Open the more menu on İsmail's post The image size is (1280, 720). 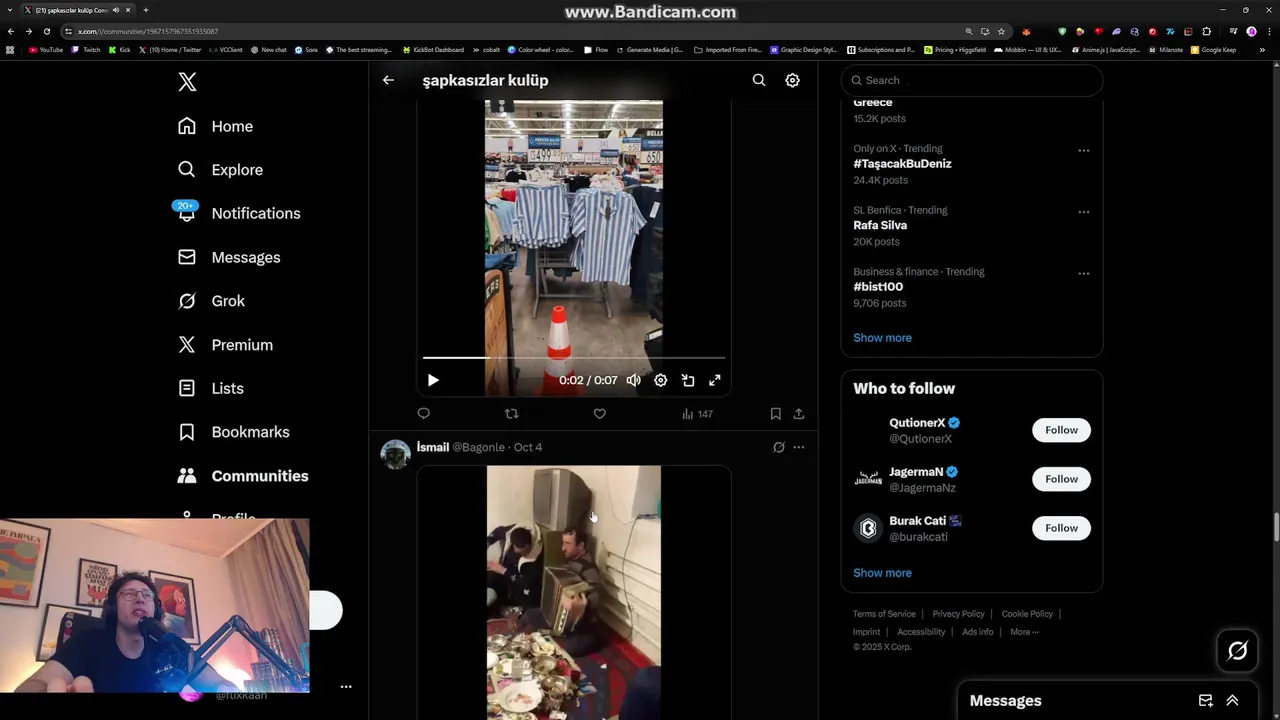click(798, 447)
